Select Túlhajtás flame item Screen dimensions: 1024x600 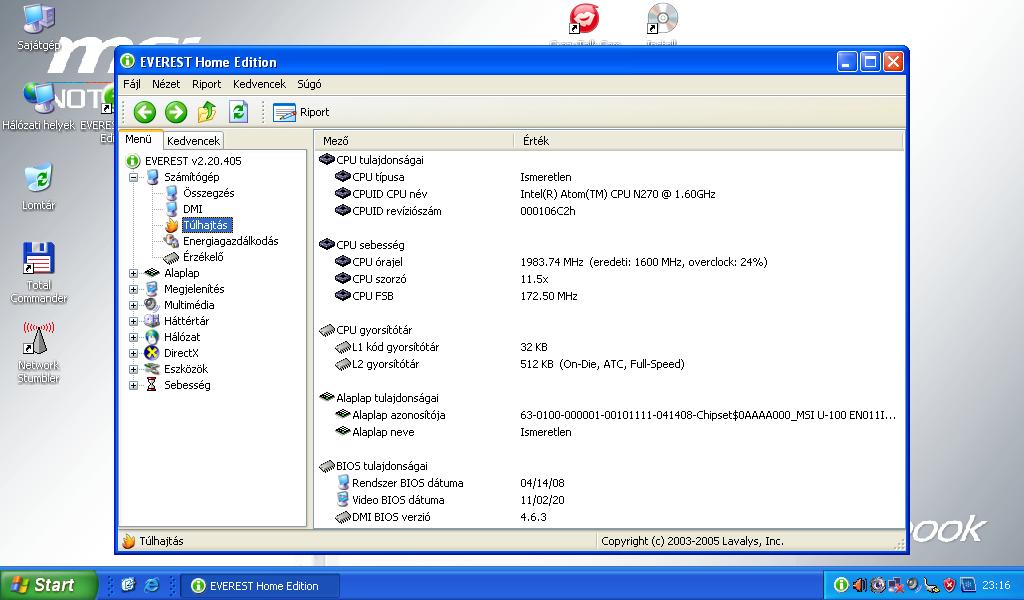click(206, 225)
